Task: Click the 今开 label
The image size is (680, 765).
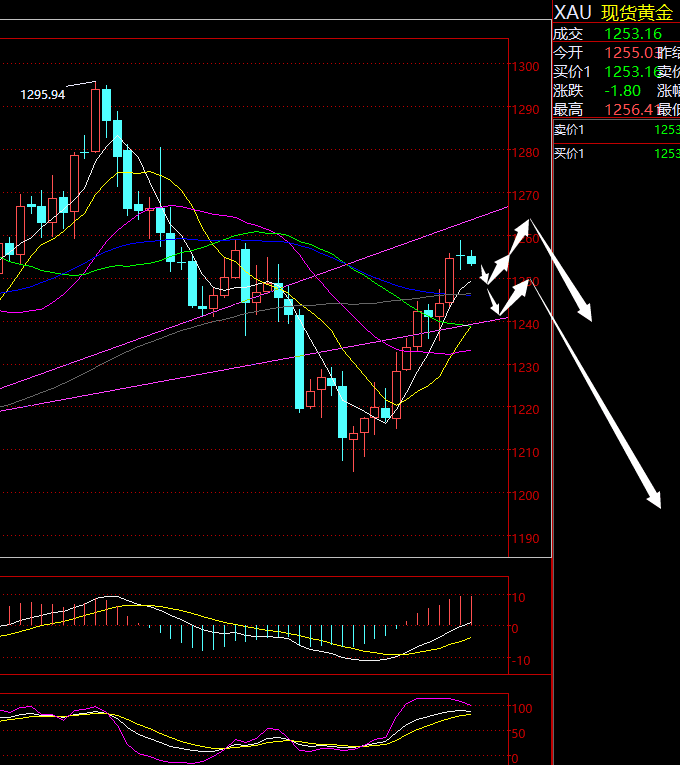Action: 568,53
